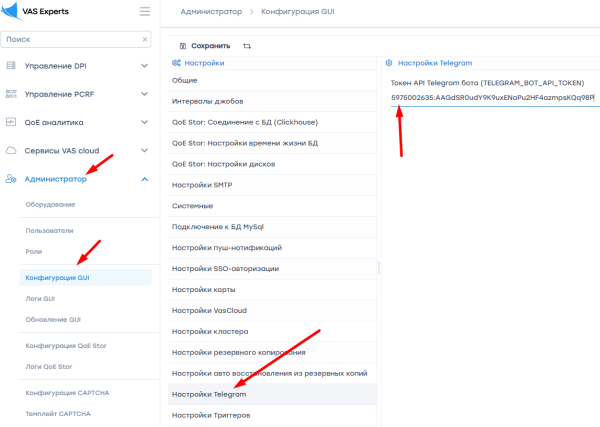Expand the Управление PCRF section
This screenshot has height=427, width=600.
click(x=145, y=94)
